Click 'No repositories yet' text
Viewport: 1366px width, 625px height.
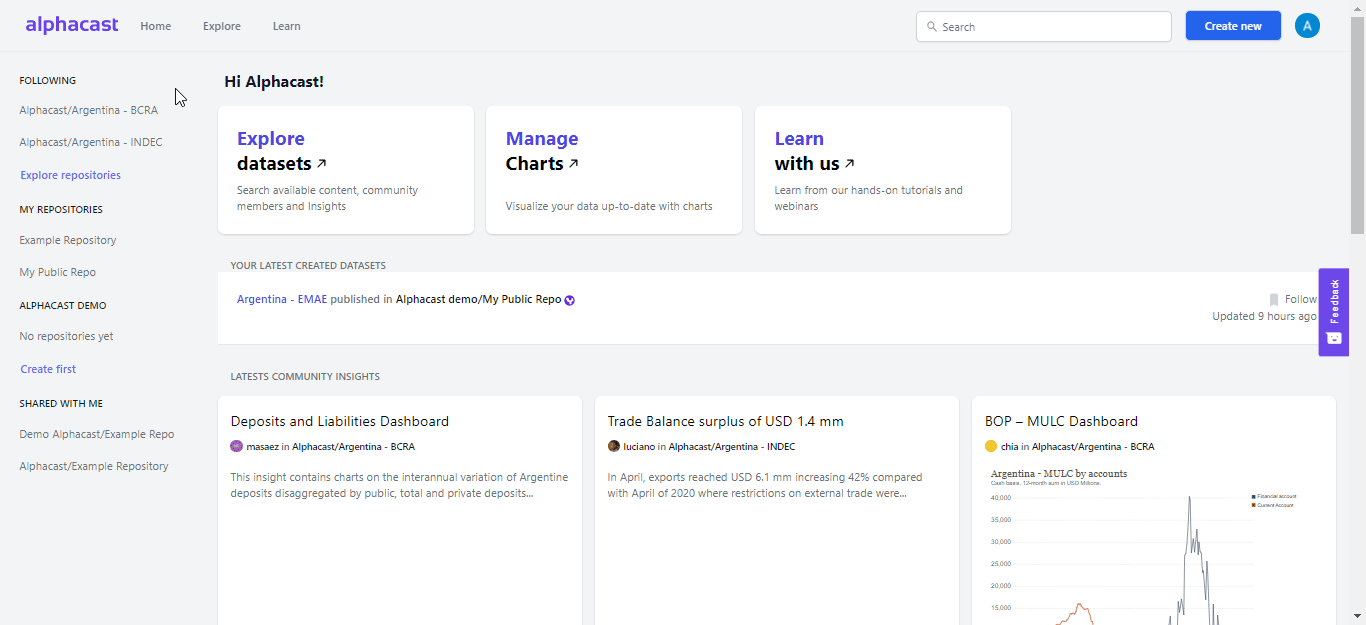[x=66, y=336]
